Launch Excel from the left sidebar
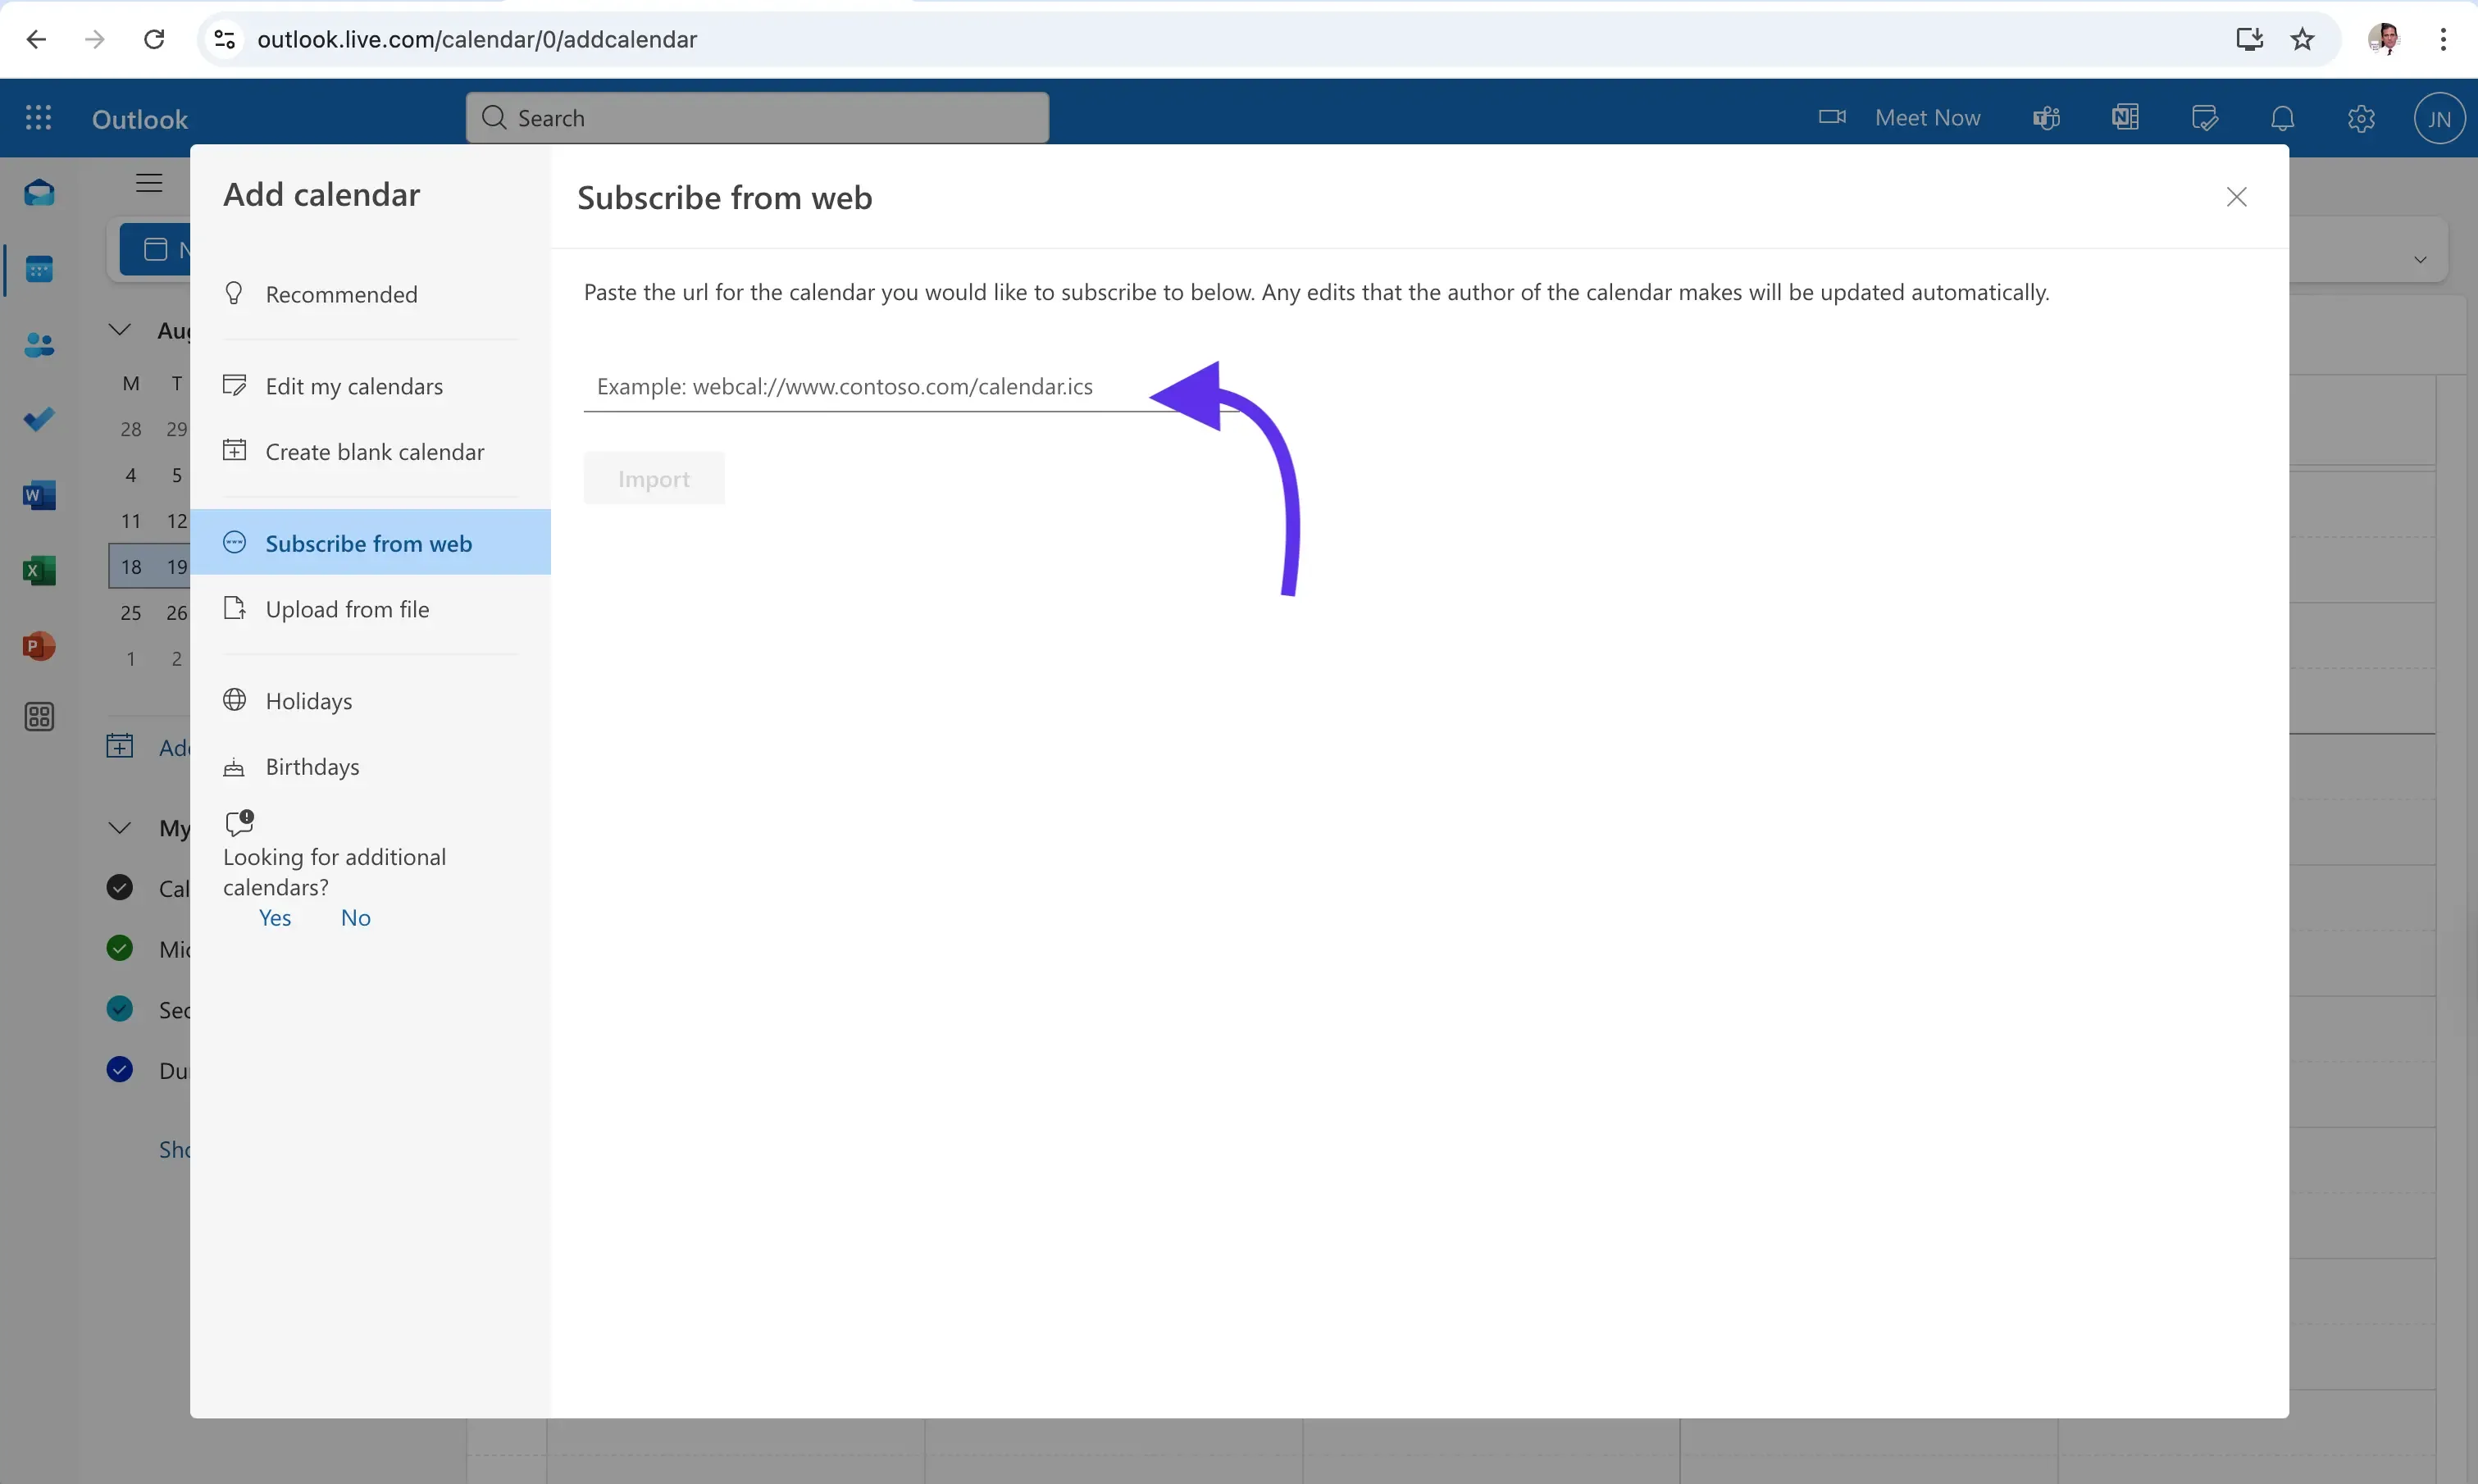The image size is (2478, 1484). coord(39,571)
